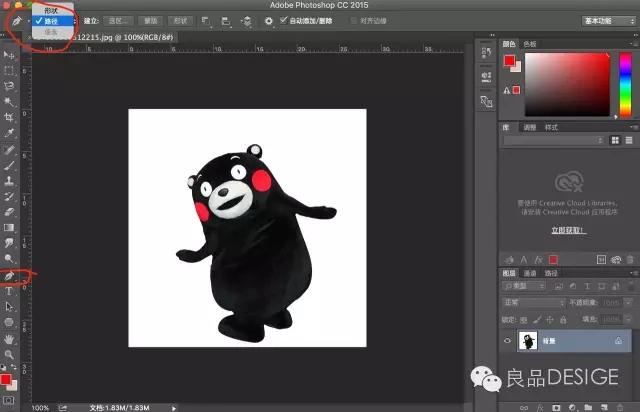Select the Crop tool

click(x=9, y=116)
